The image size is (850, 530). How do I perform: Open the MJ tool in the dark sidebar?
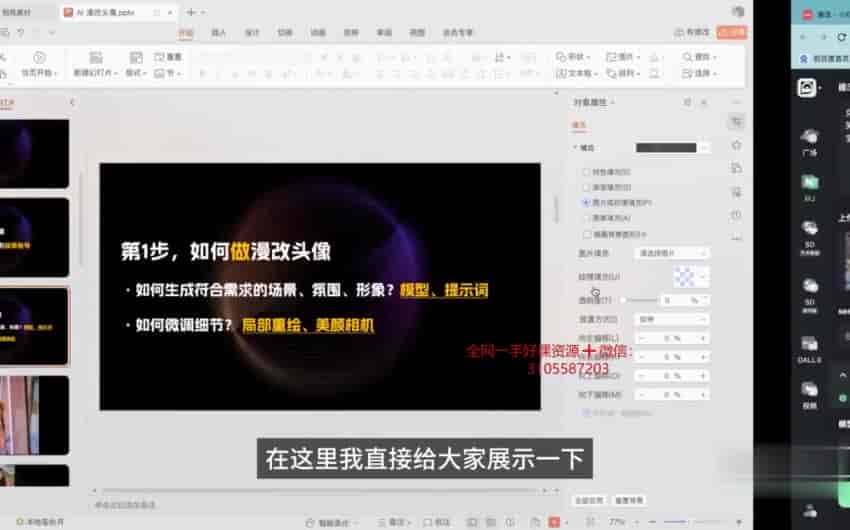coord(809,188)
